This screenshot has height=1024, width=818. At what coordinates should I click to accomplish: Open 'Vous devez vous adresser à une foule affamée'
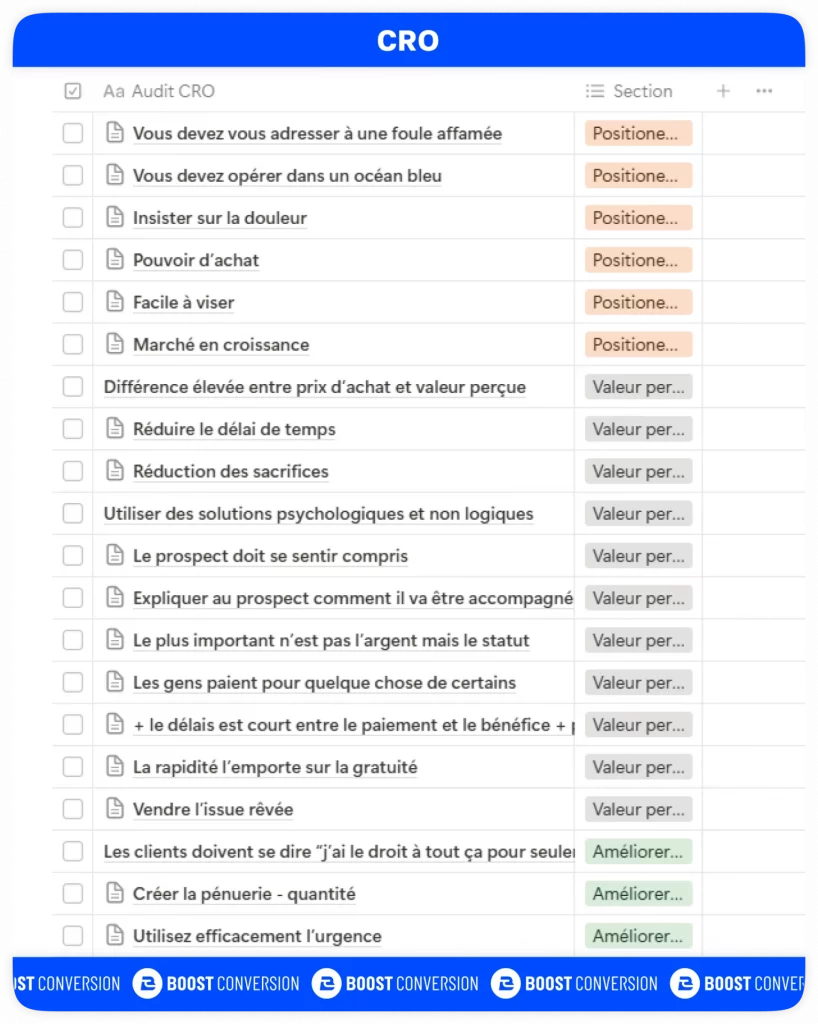point(317,134)
